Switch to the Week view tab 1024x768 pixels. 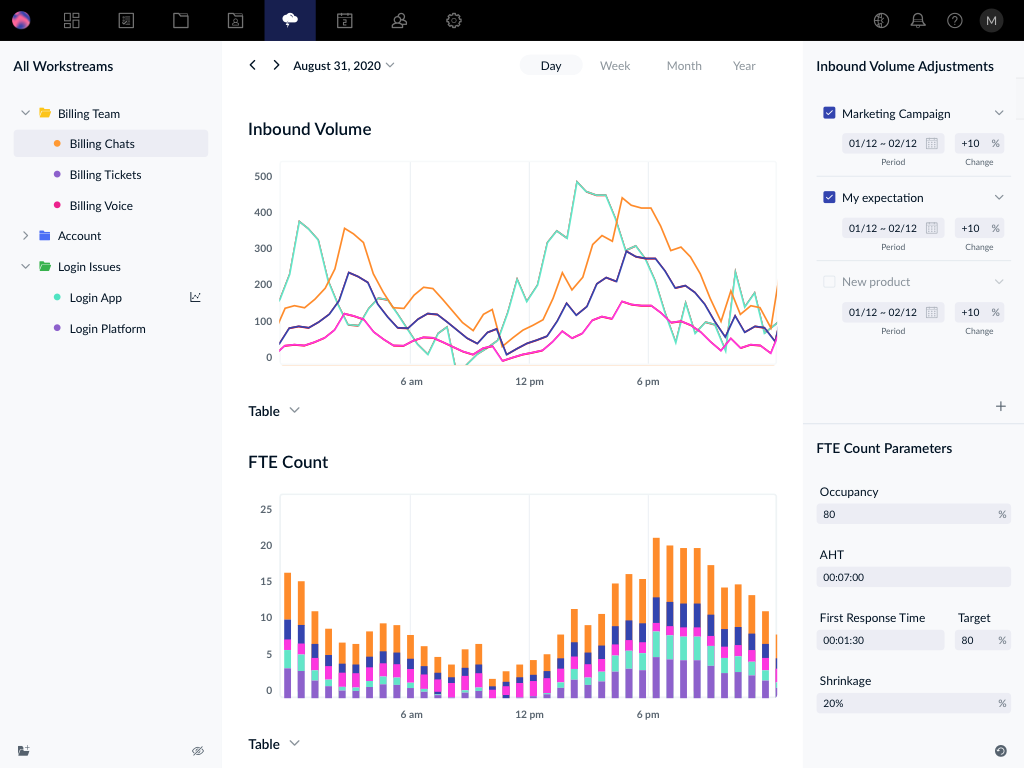coord(614,65)
